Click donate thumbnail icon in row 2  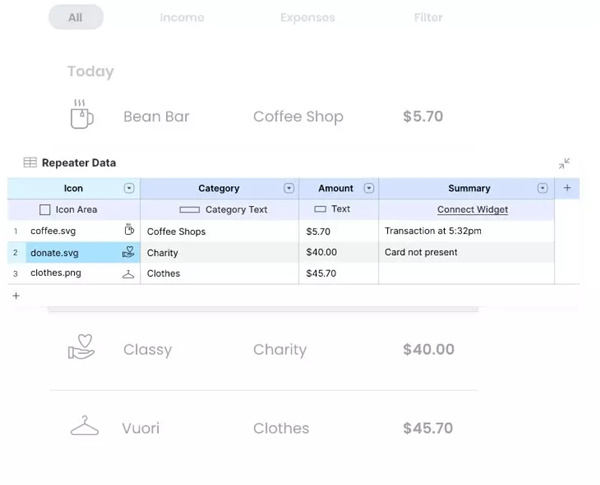pos(128,252)
